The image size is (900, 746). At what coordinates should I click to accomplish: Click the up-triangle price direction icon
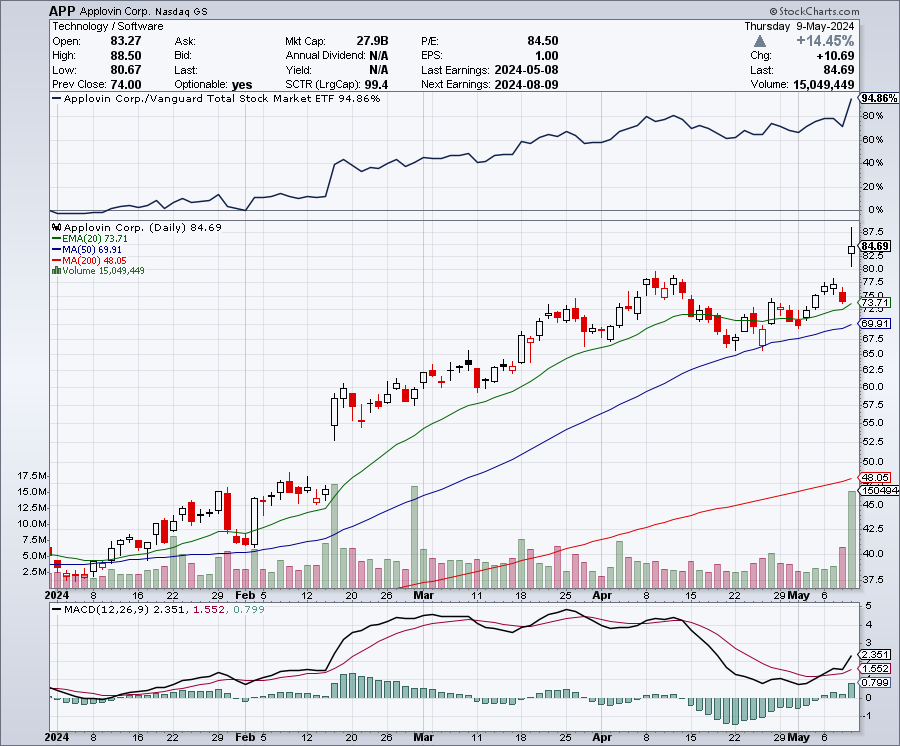click(x=760, y=41)
